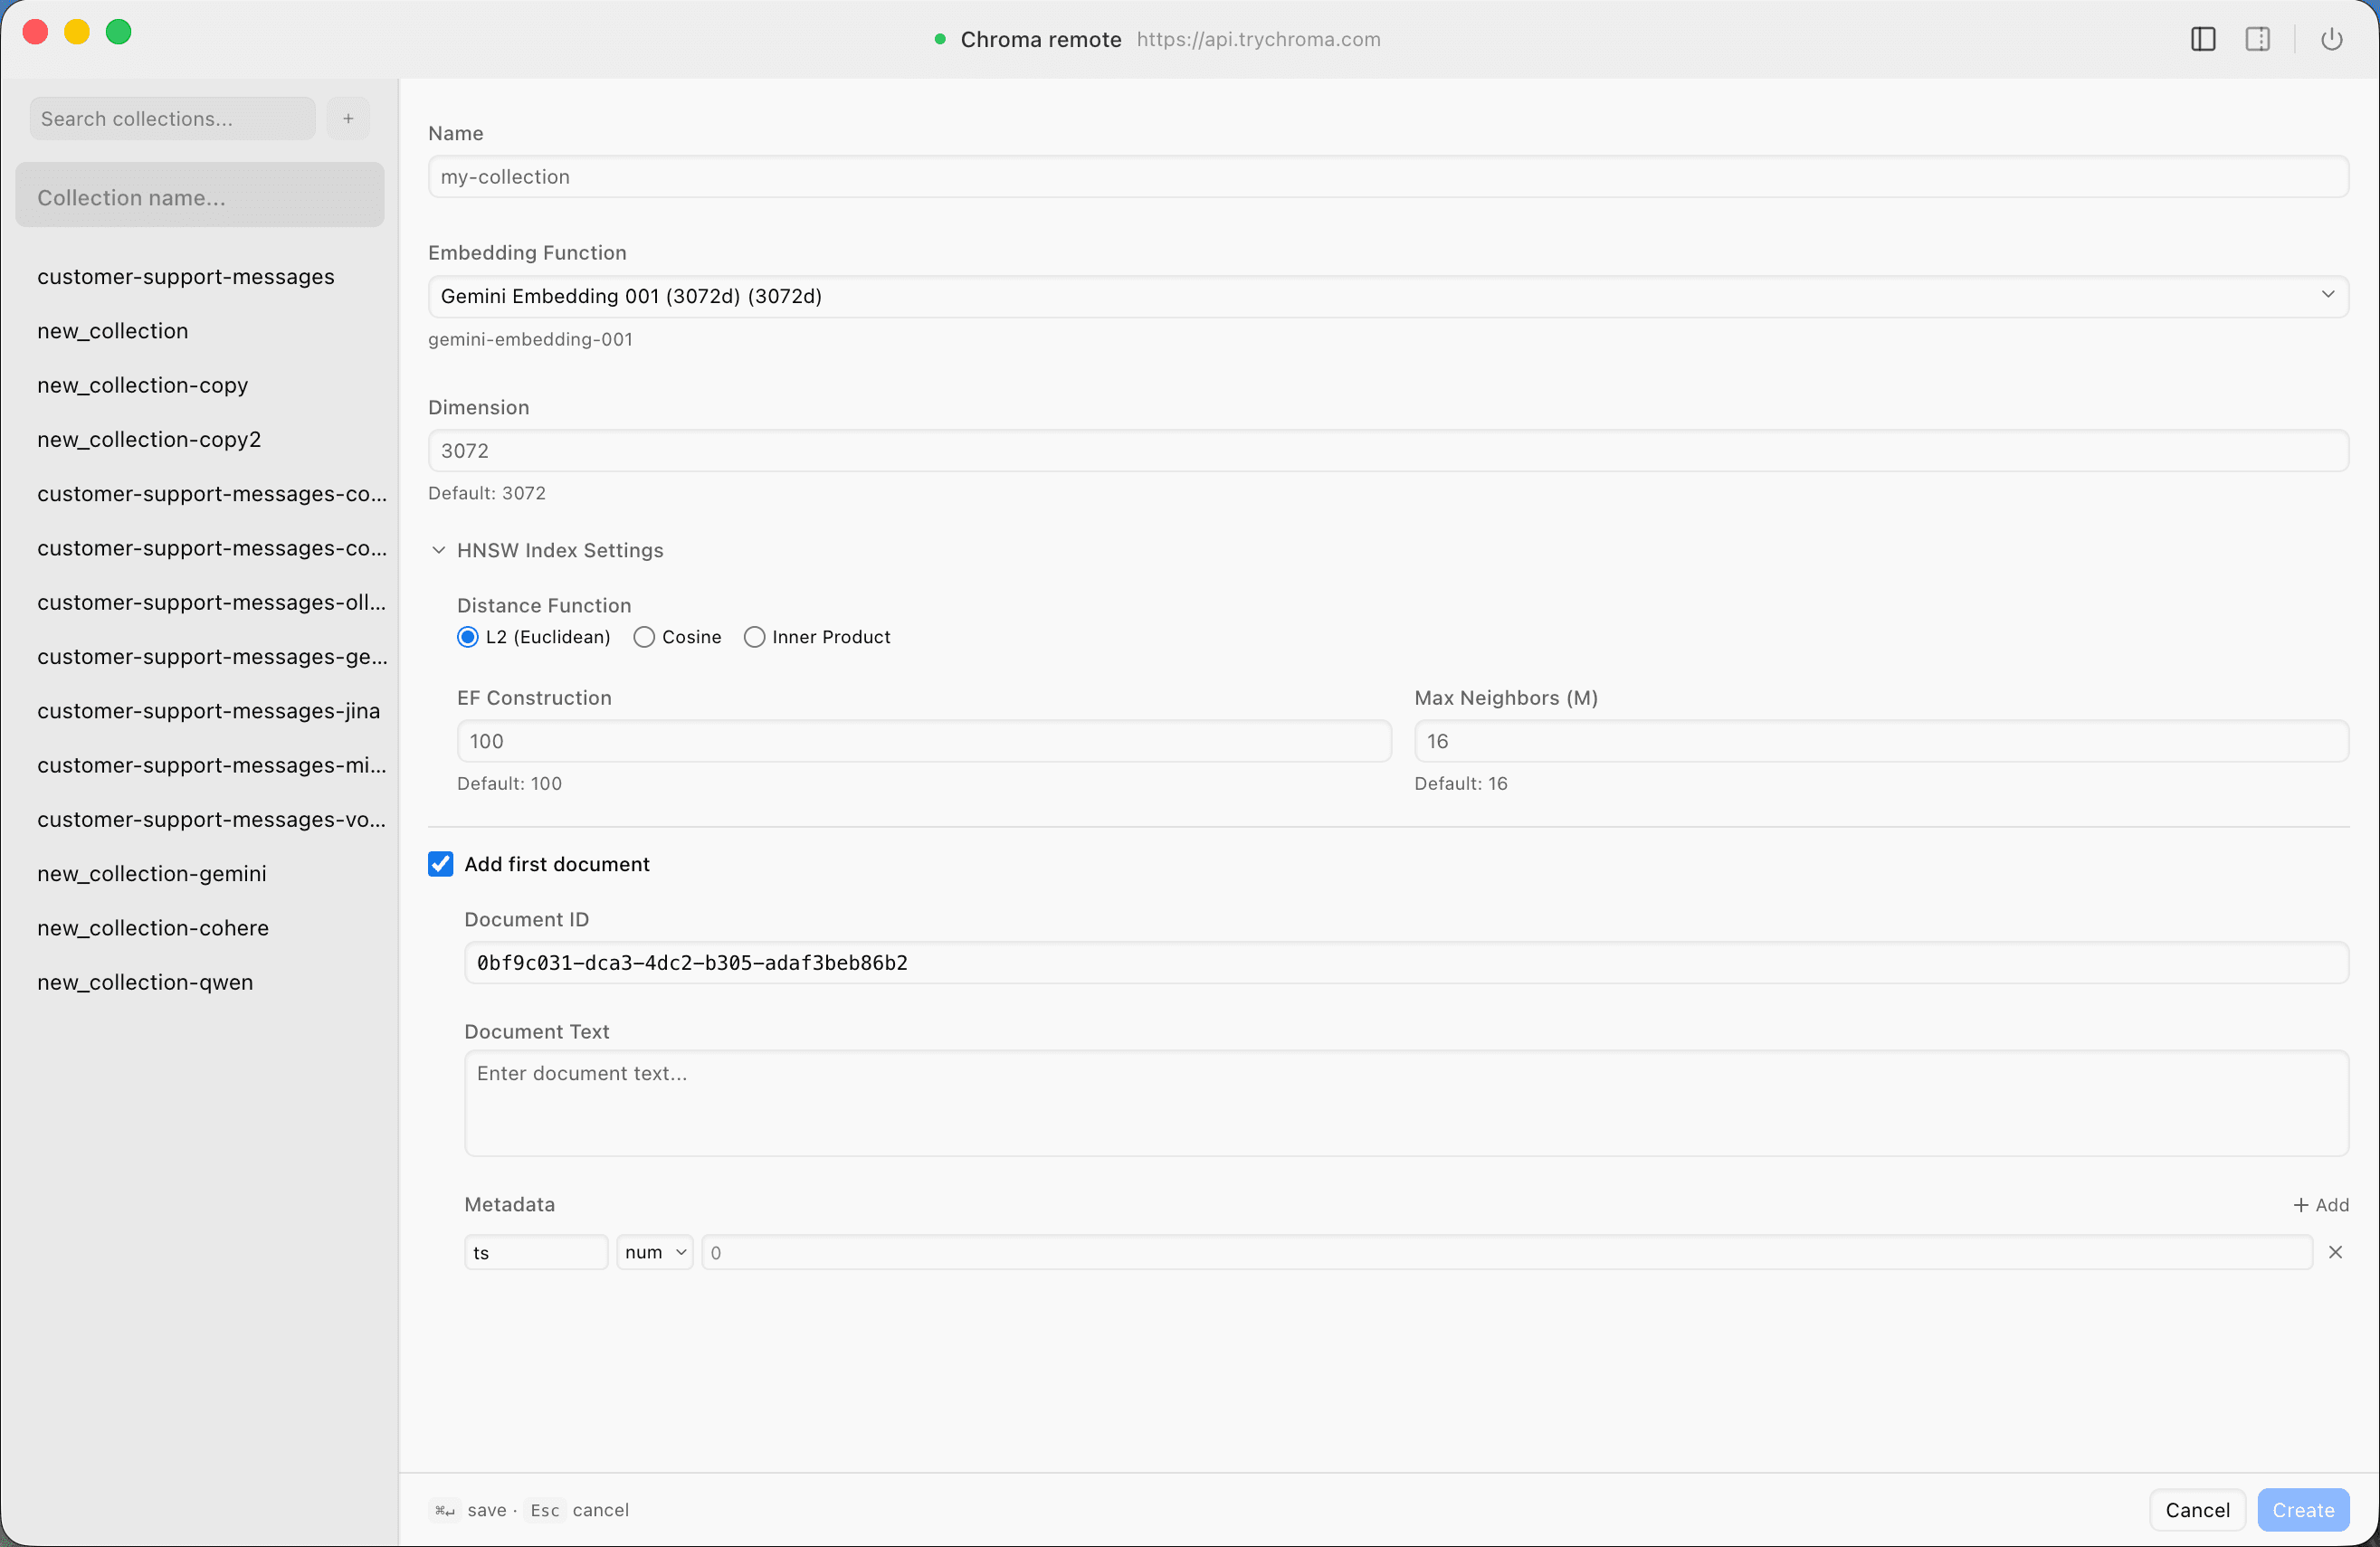
Task: Open the metadata type selector showing num
Action: point(654,1252)
